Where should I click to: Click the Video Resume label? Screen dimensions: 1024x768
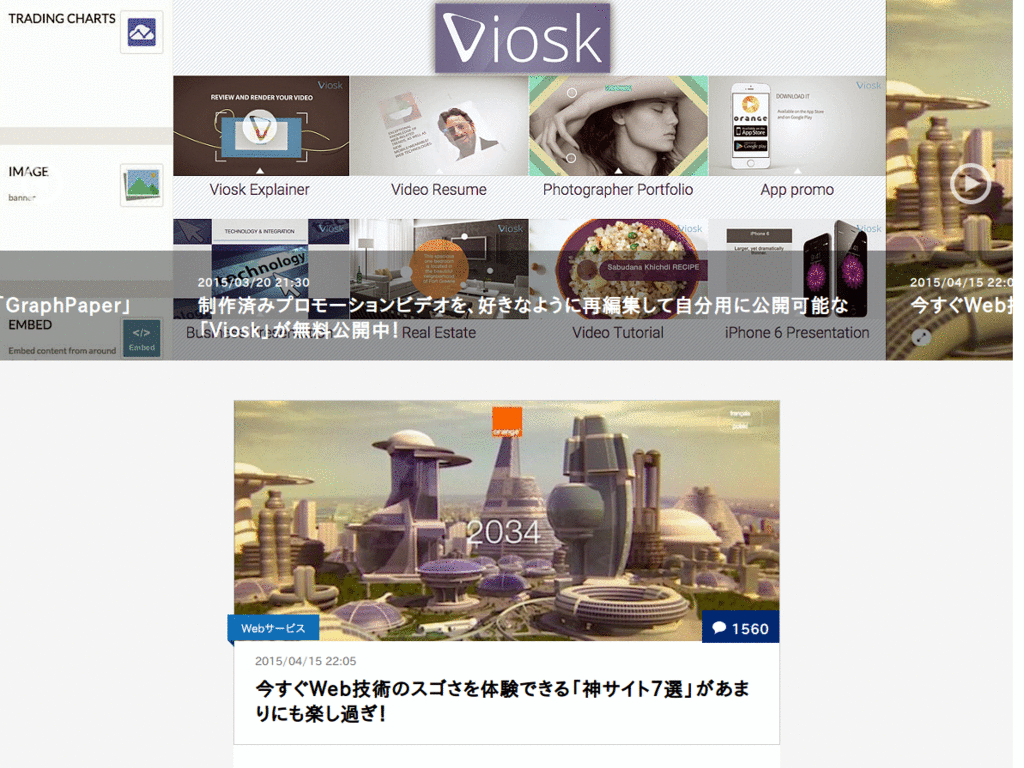pos(439,189)
